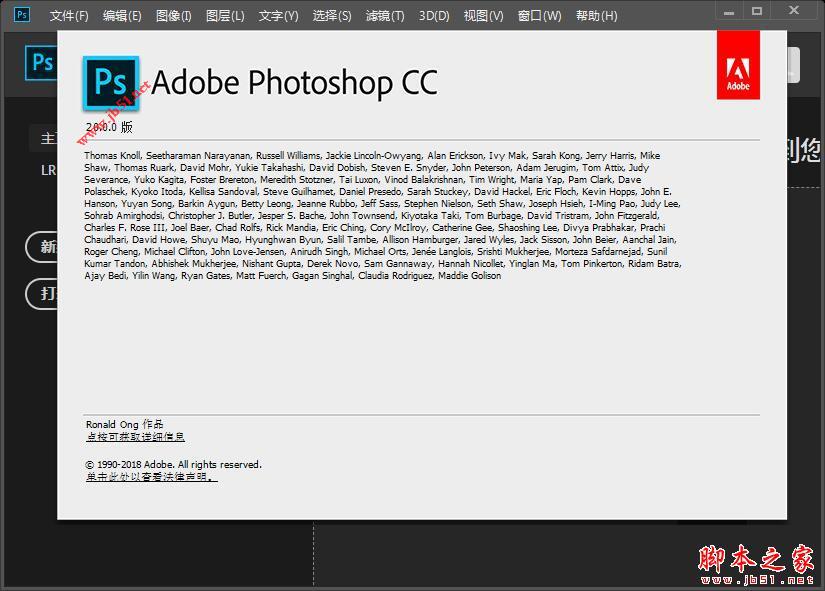Click the Photoshop logo in About dialog
The height and width of the screenshot is (591, 825).
point(111,83)
